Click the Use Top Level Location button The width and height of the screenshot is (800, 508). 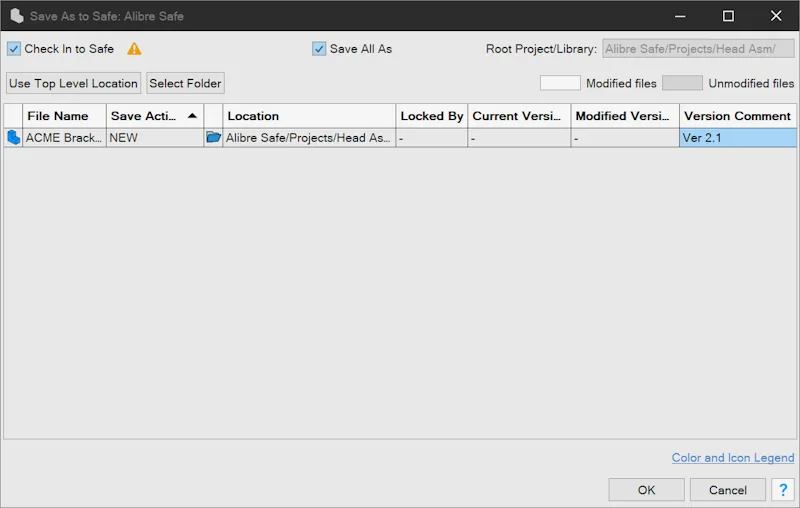tap(73, 83)
